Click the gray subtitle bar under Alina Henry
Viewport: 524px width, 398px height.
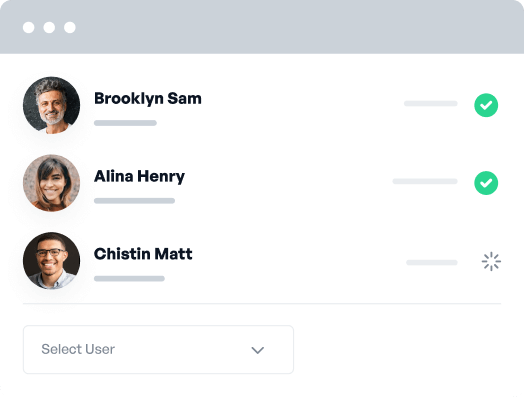click(134, 201)
